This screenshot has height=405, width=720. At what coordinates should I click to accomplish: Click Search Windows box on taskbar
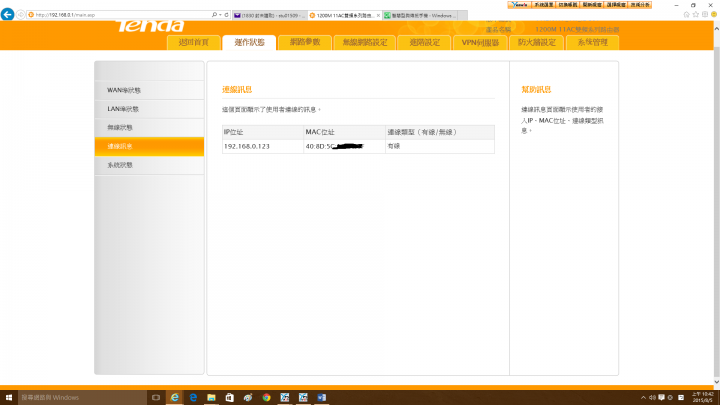(82, 398)
